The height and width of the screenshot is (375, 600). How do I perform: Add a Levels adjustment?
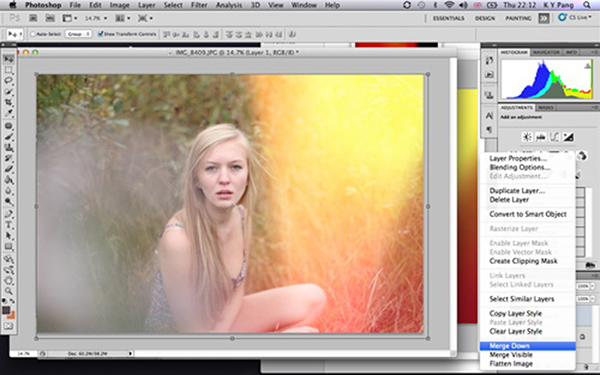tap(541, 137)
